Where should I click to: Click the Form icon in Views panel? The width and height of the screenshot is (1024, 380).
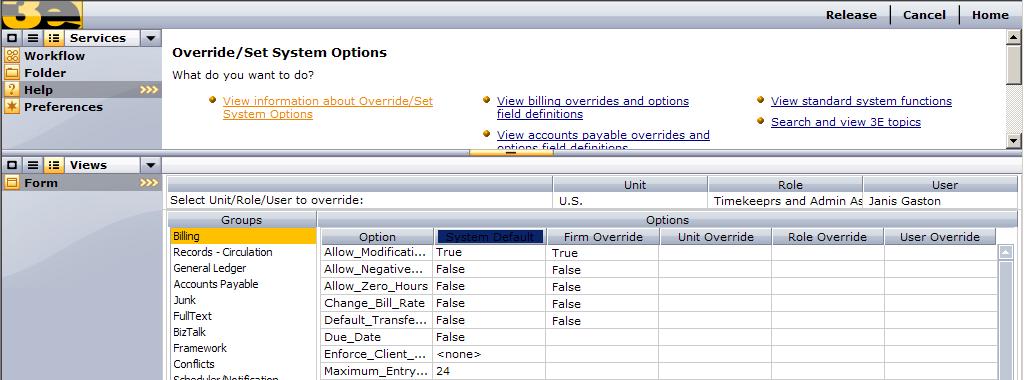[x=12, y=183]
